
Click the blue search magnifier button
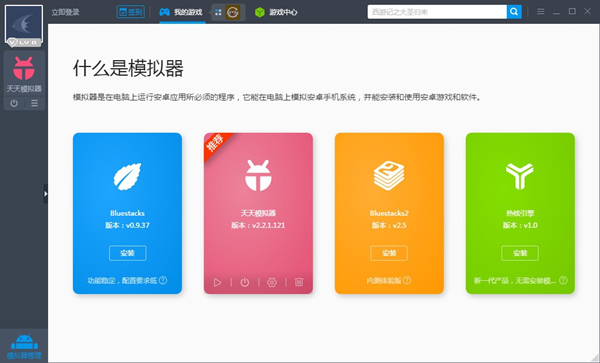point(514,12)
